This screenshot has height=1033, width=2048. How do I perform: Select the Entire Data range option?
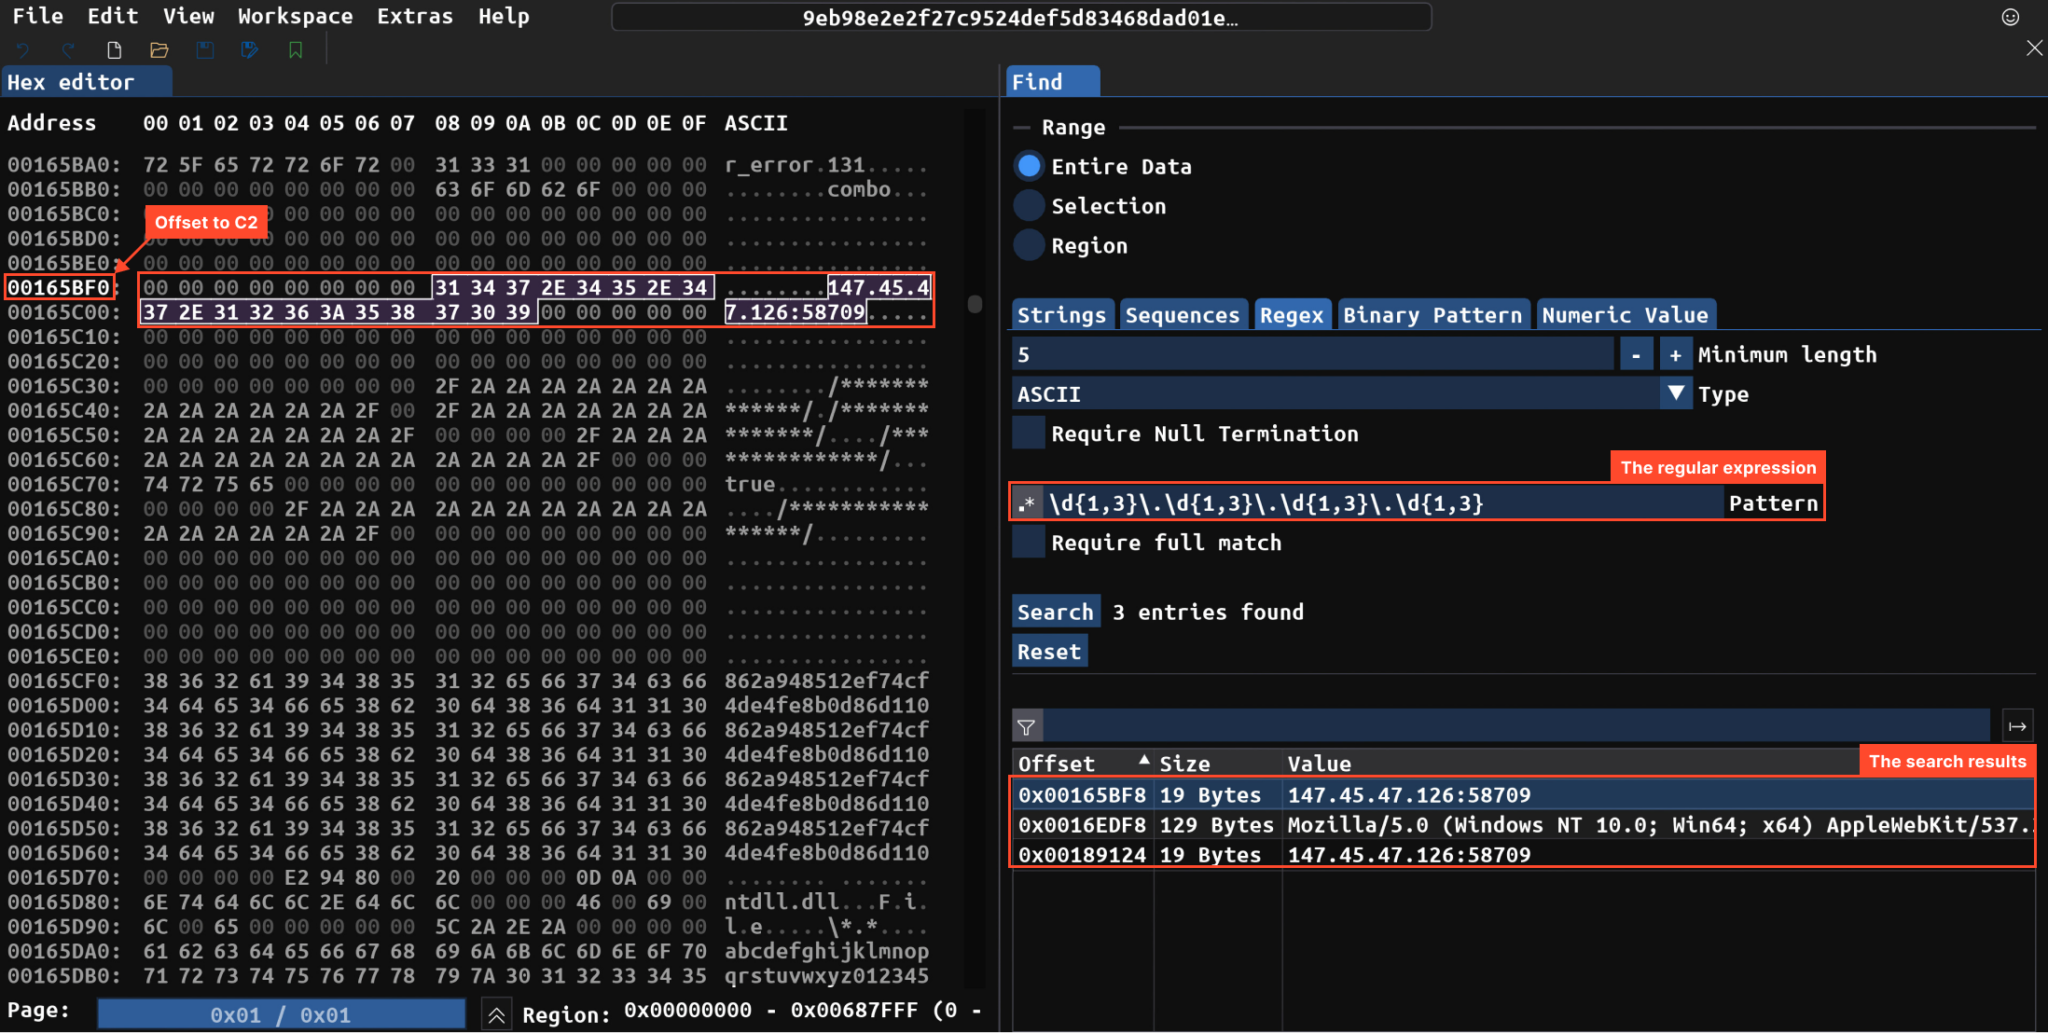click(1029, 166)
